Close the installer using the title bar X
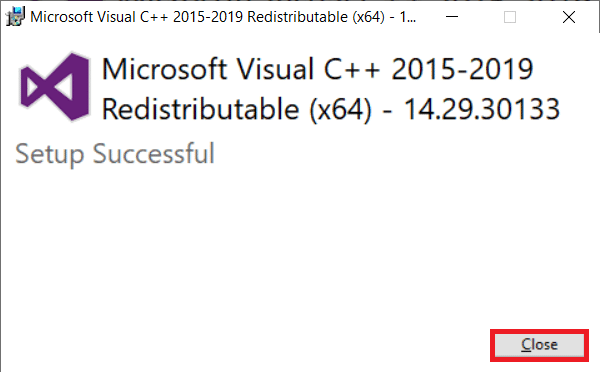The image size is (600, 372). 569,17
